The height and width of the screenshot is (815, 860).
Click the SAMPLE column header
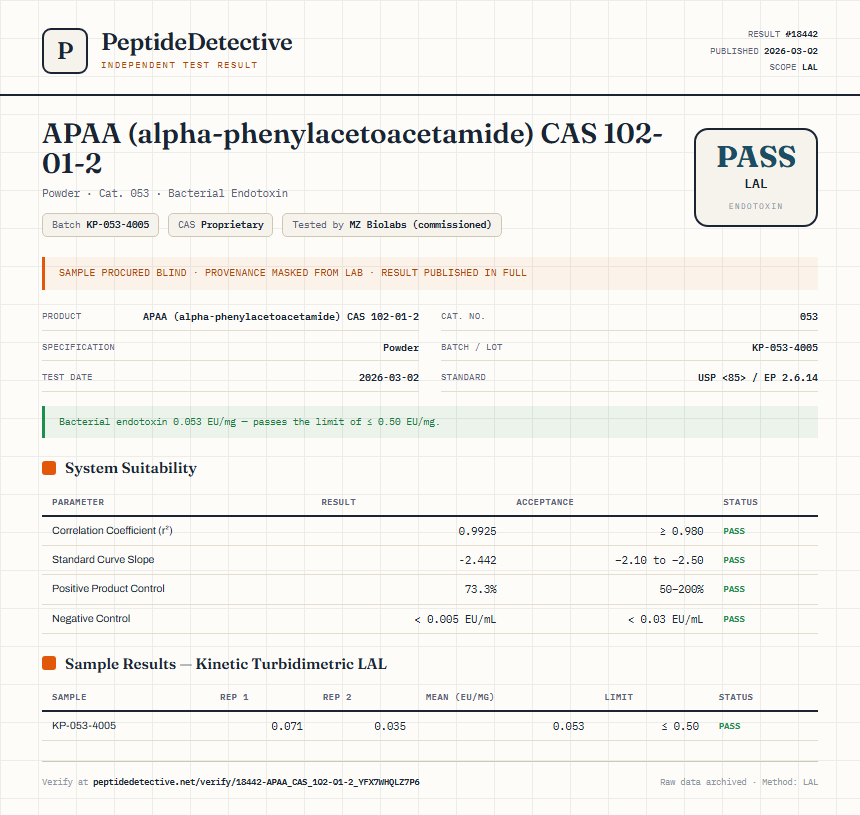(x=69, y=697)
